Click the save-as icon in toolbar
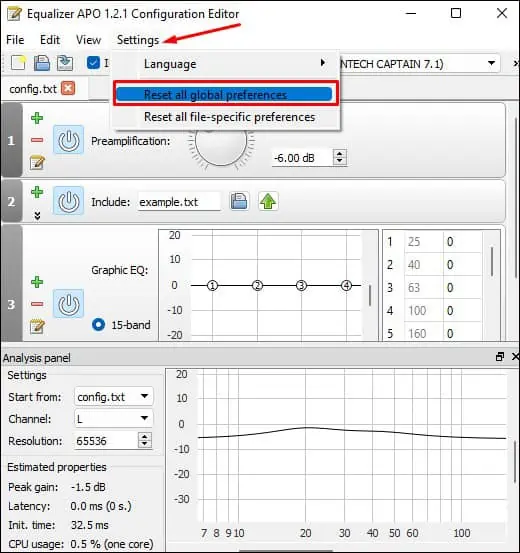Viewport: 520px width, 553px height. [x=65, y=63]
